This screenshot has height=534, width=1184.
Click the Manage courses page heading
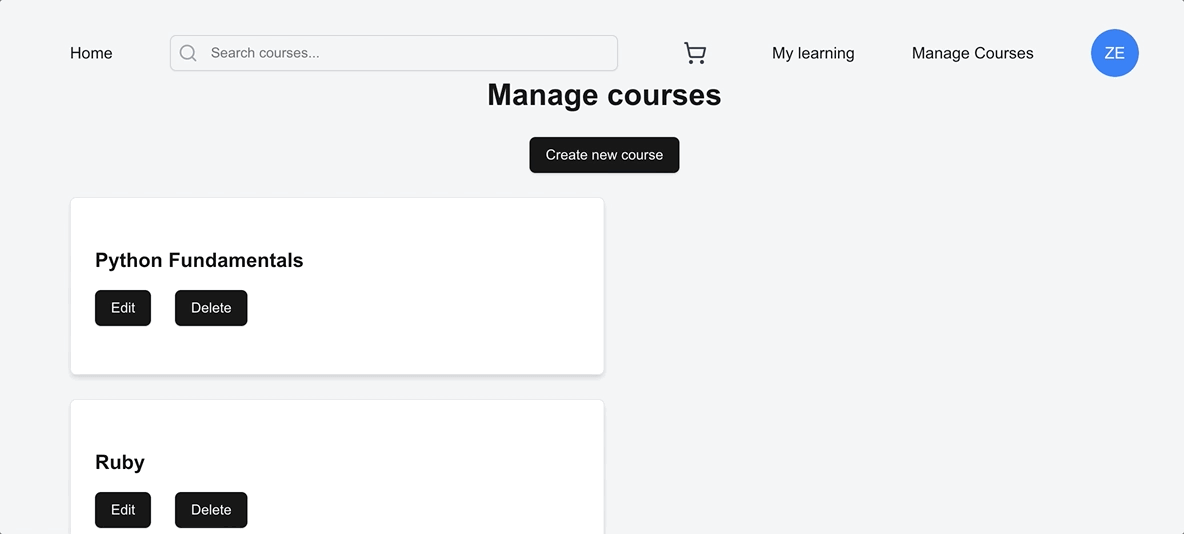point(604,95)
